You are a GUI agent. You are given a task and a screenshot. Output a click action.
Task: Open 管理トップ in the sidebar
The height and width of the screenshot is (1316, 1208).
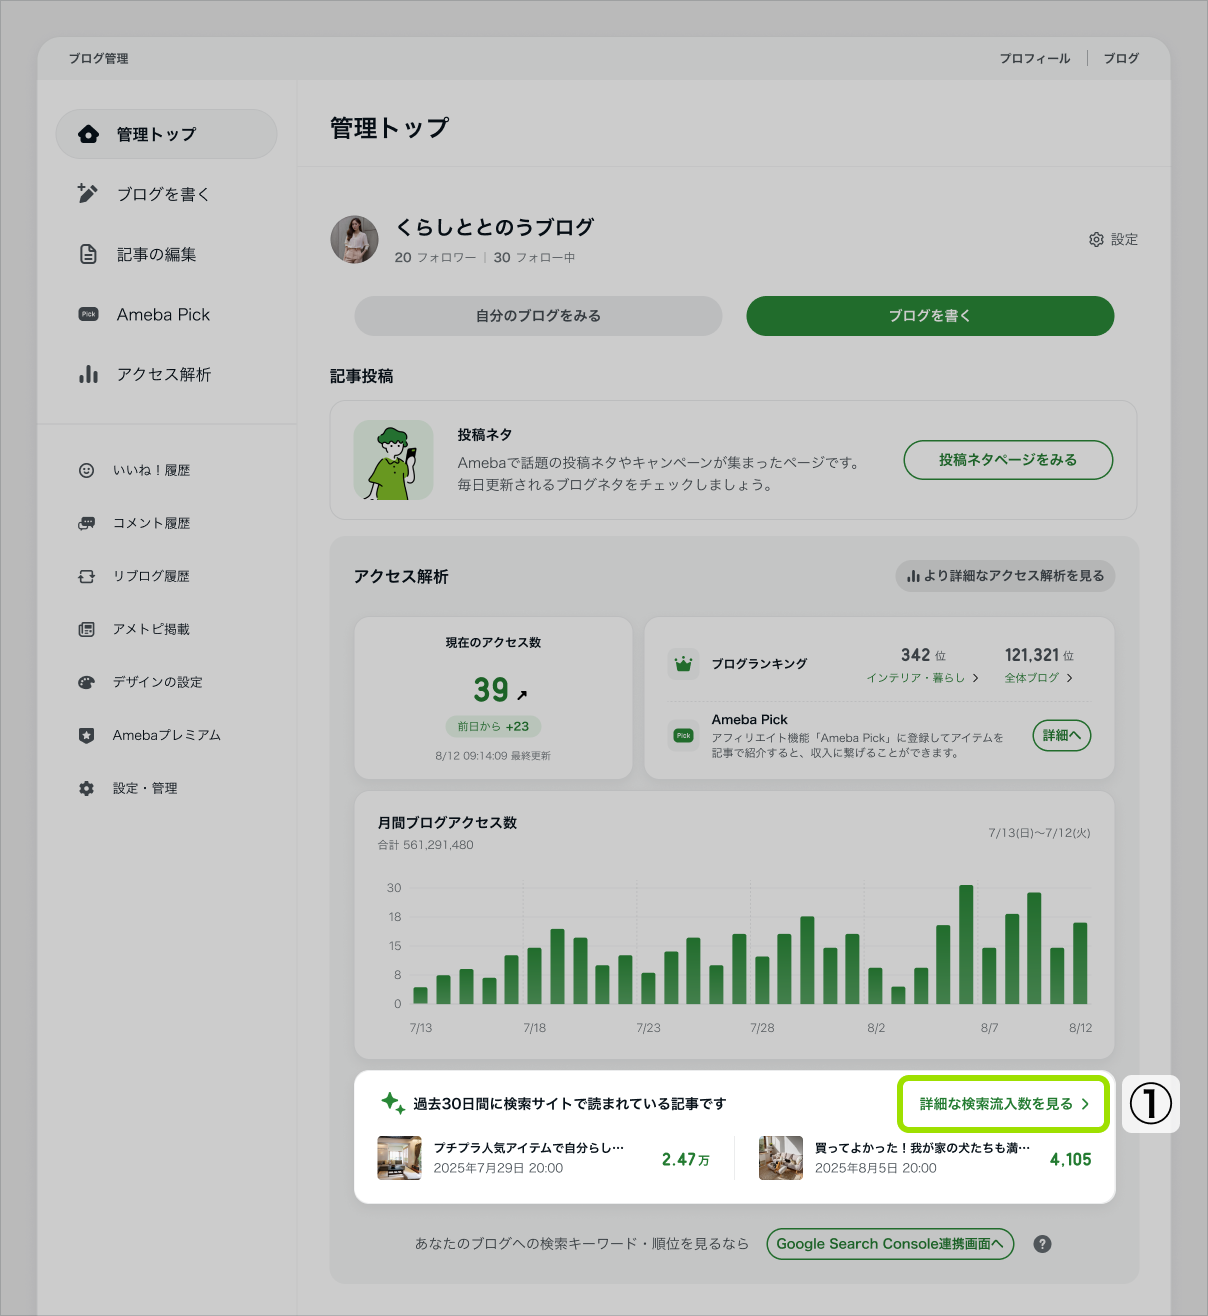pos(166,134)
